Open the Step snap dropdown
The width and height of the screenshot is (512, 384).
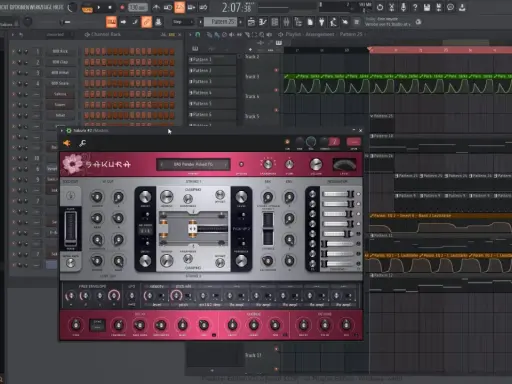tap(182, 22)
